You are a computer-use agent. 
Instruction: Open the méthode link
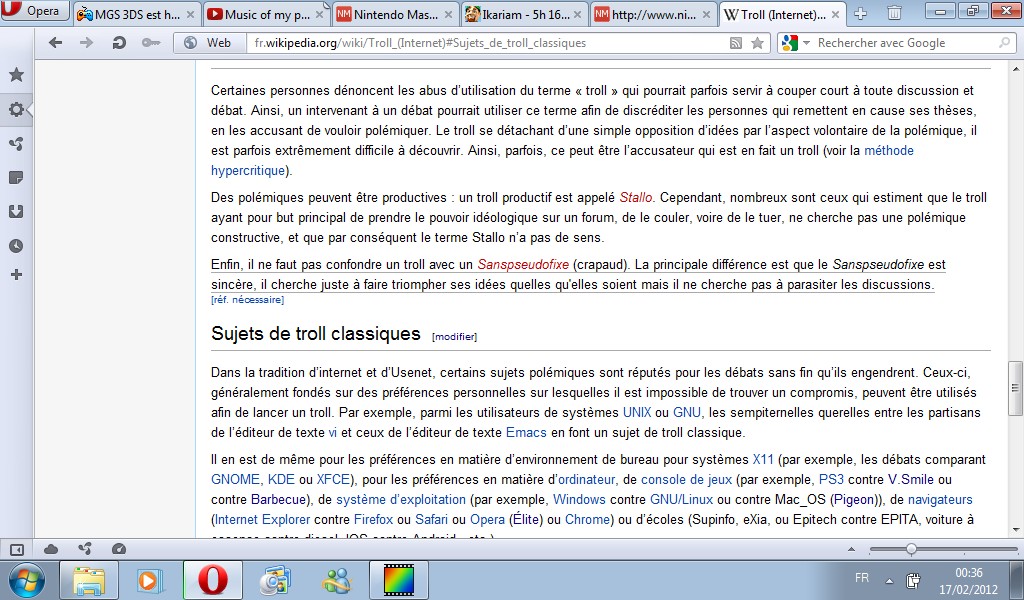889,151
